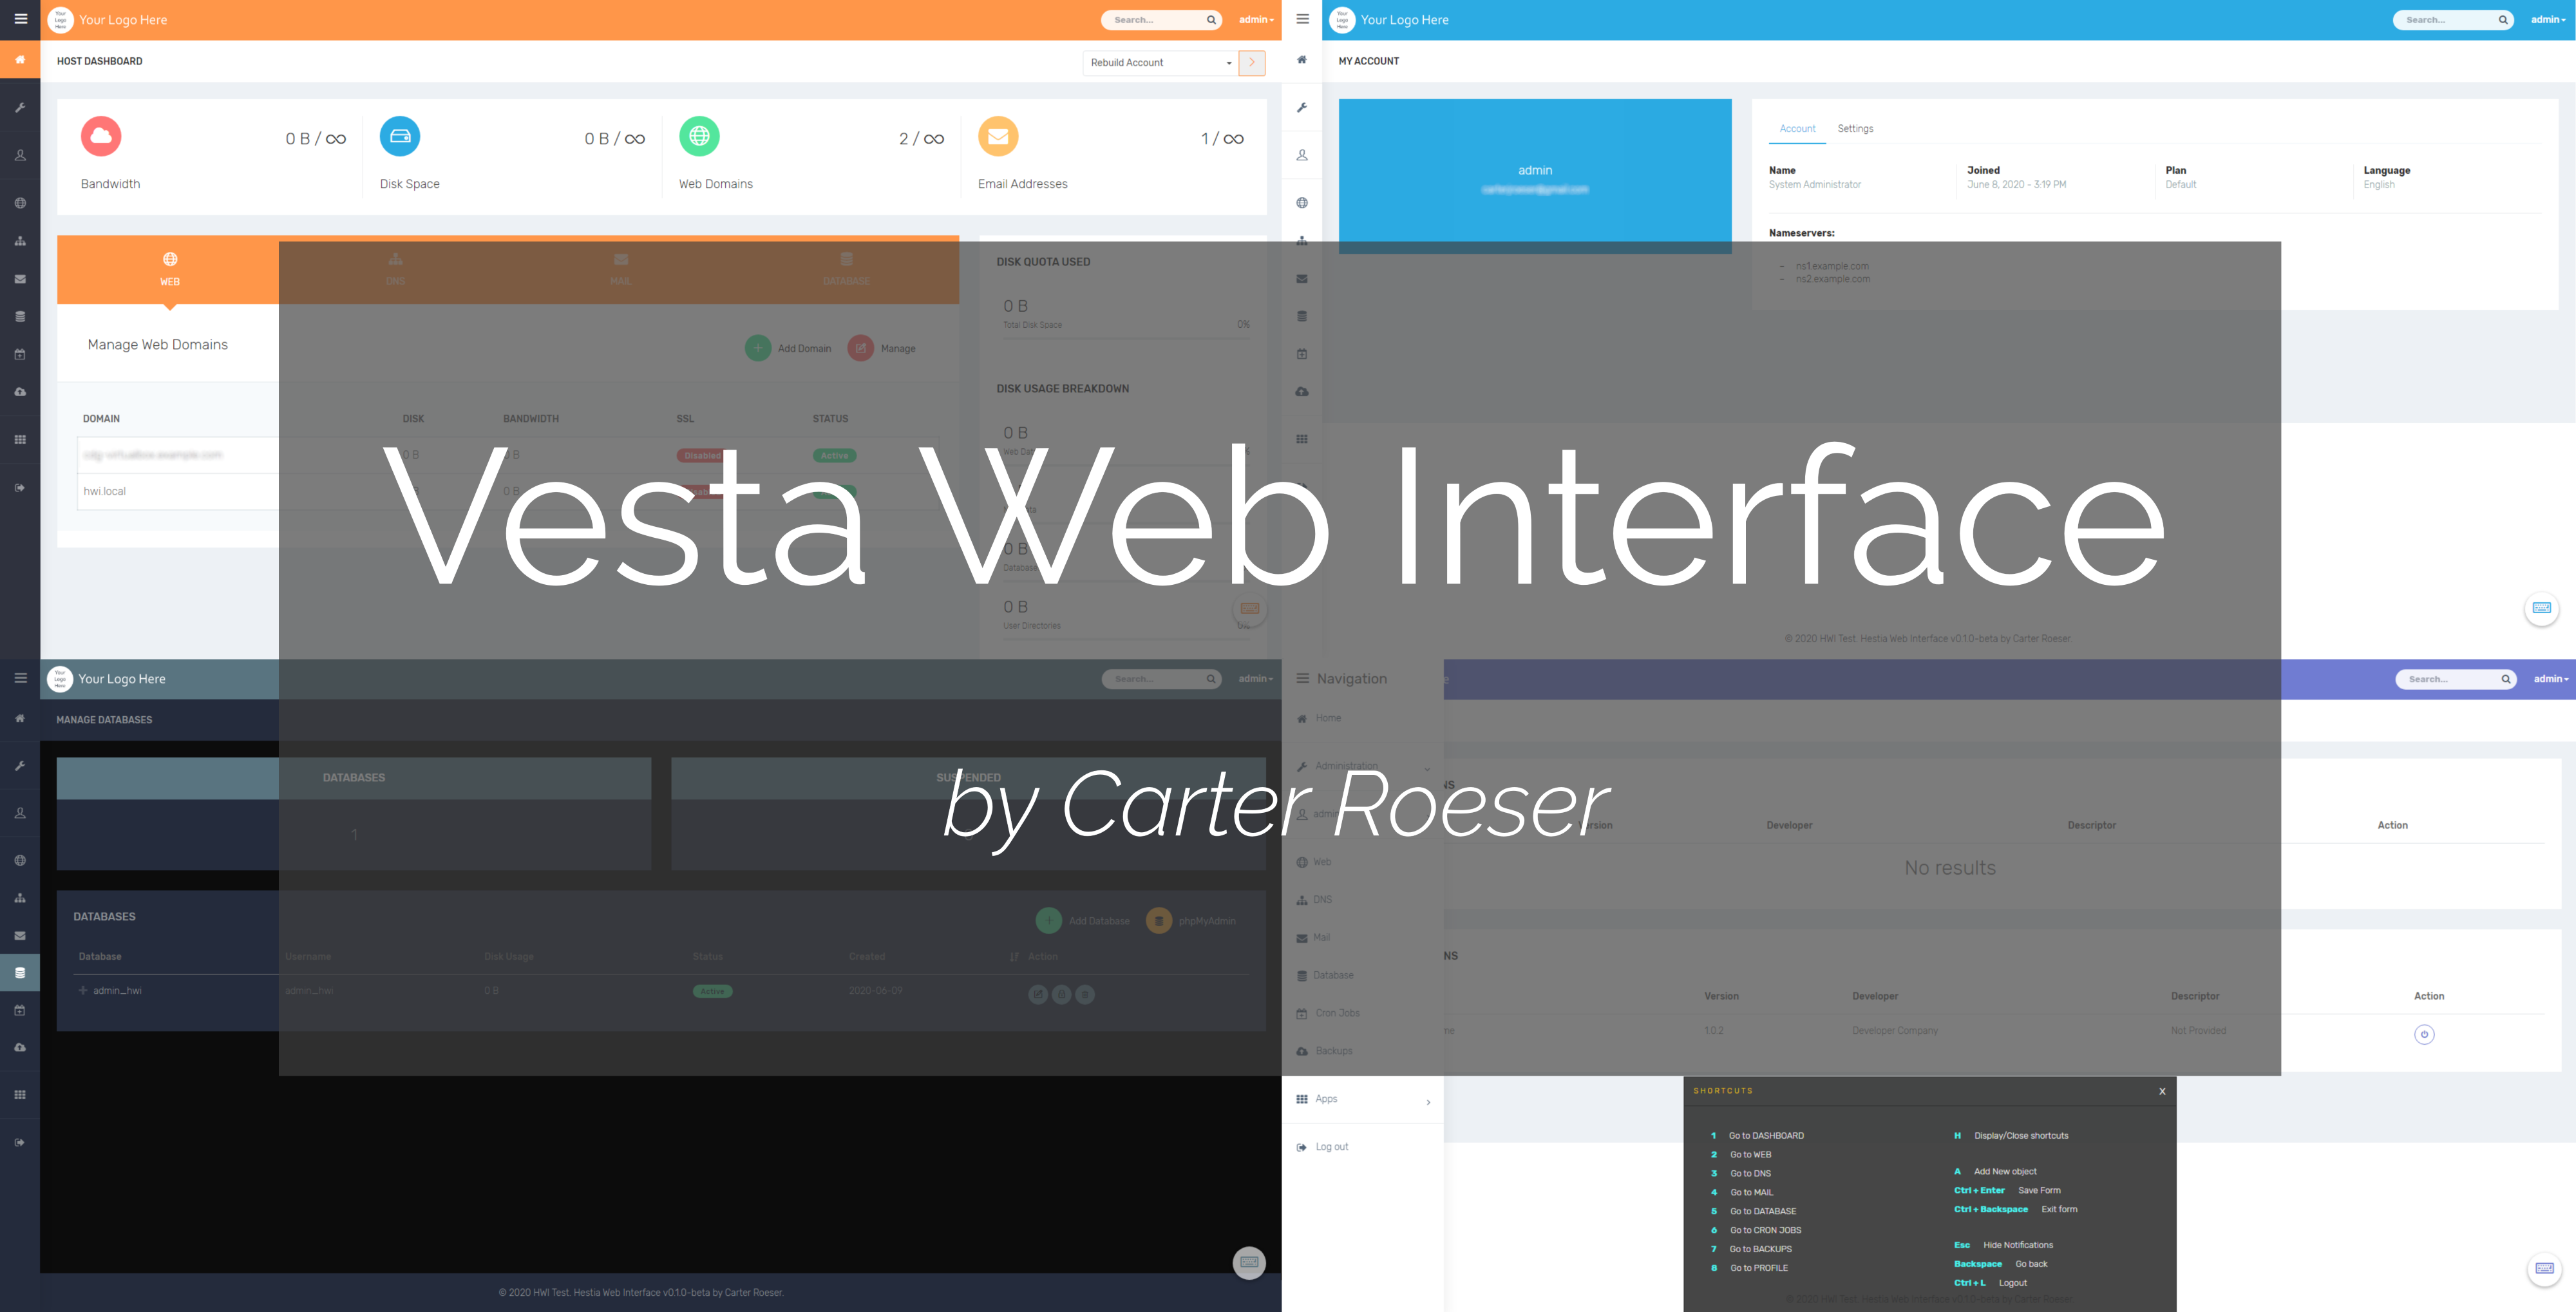This screenshot has width=2576, height=1312.
Task: Select the WEB tab in host dashboard
Action: pyautogui.click(x=167, y=269)
